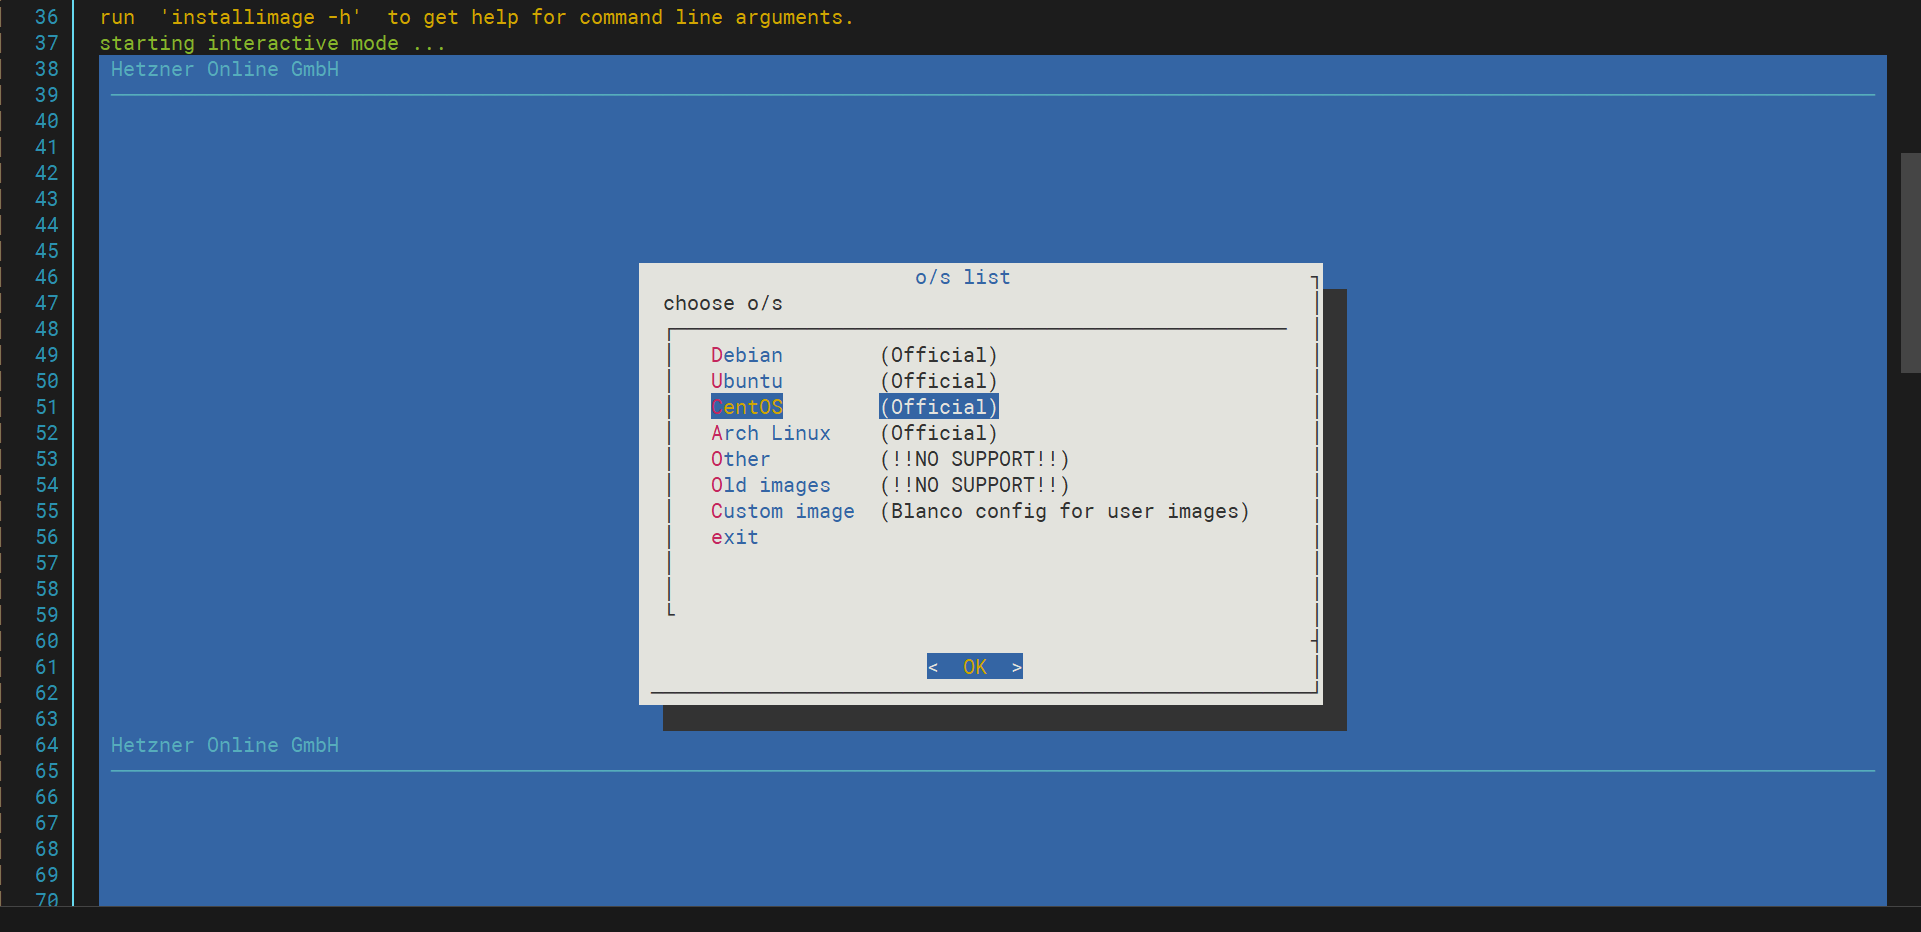Click 'starting interactive mode ...' text
1921x932 pixels.
click(272, 43)
